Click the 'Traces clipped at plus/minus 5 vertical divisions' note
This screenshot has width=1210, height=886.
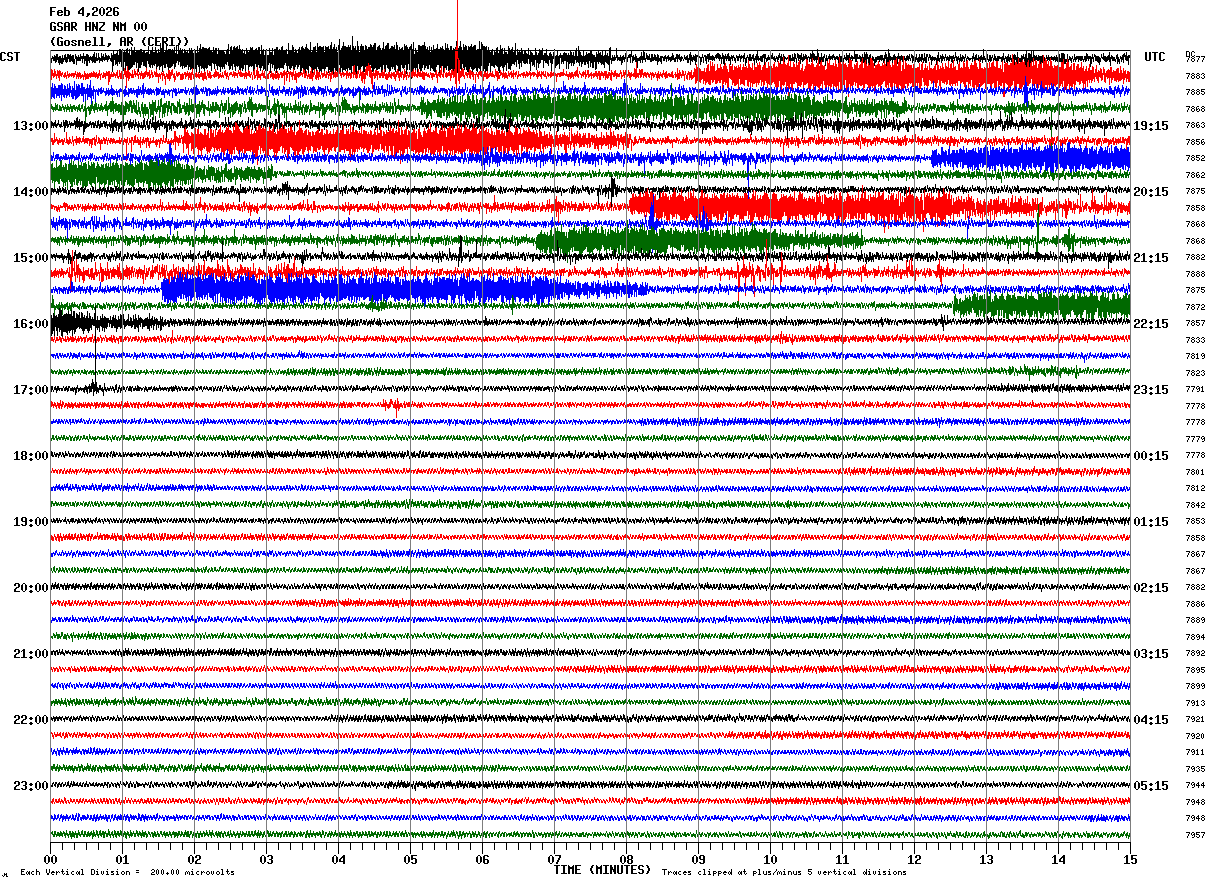(784, 873)
